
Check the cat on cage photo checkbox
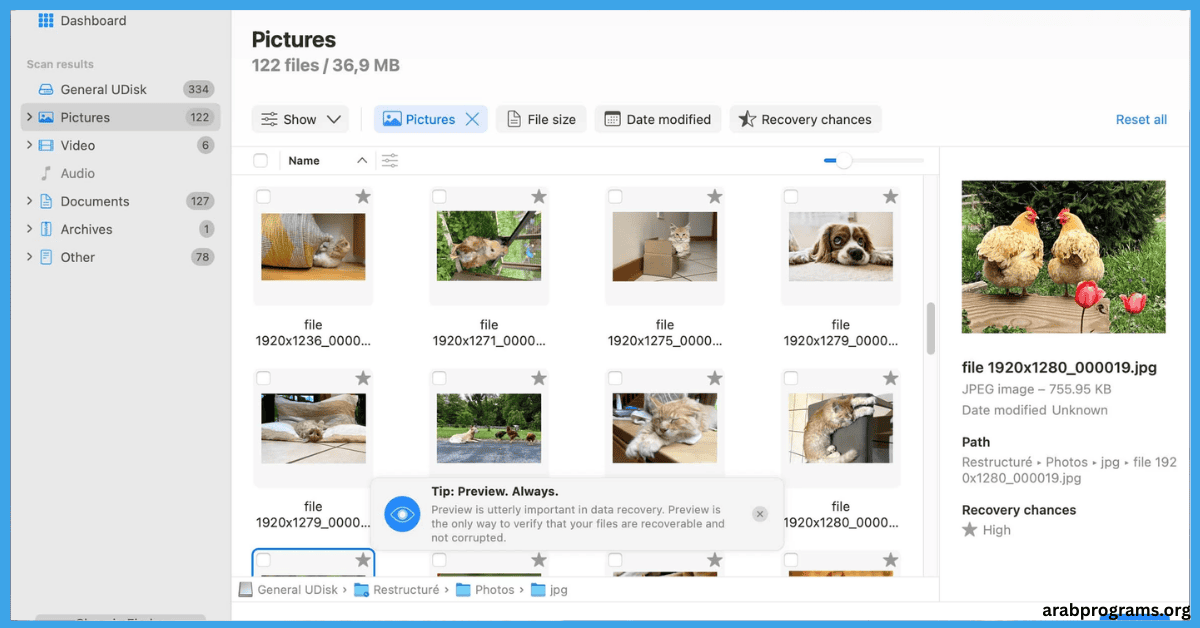[791, 378]
